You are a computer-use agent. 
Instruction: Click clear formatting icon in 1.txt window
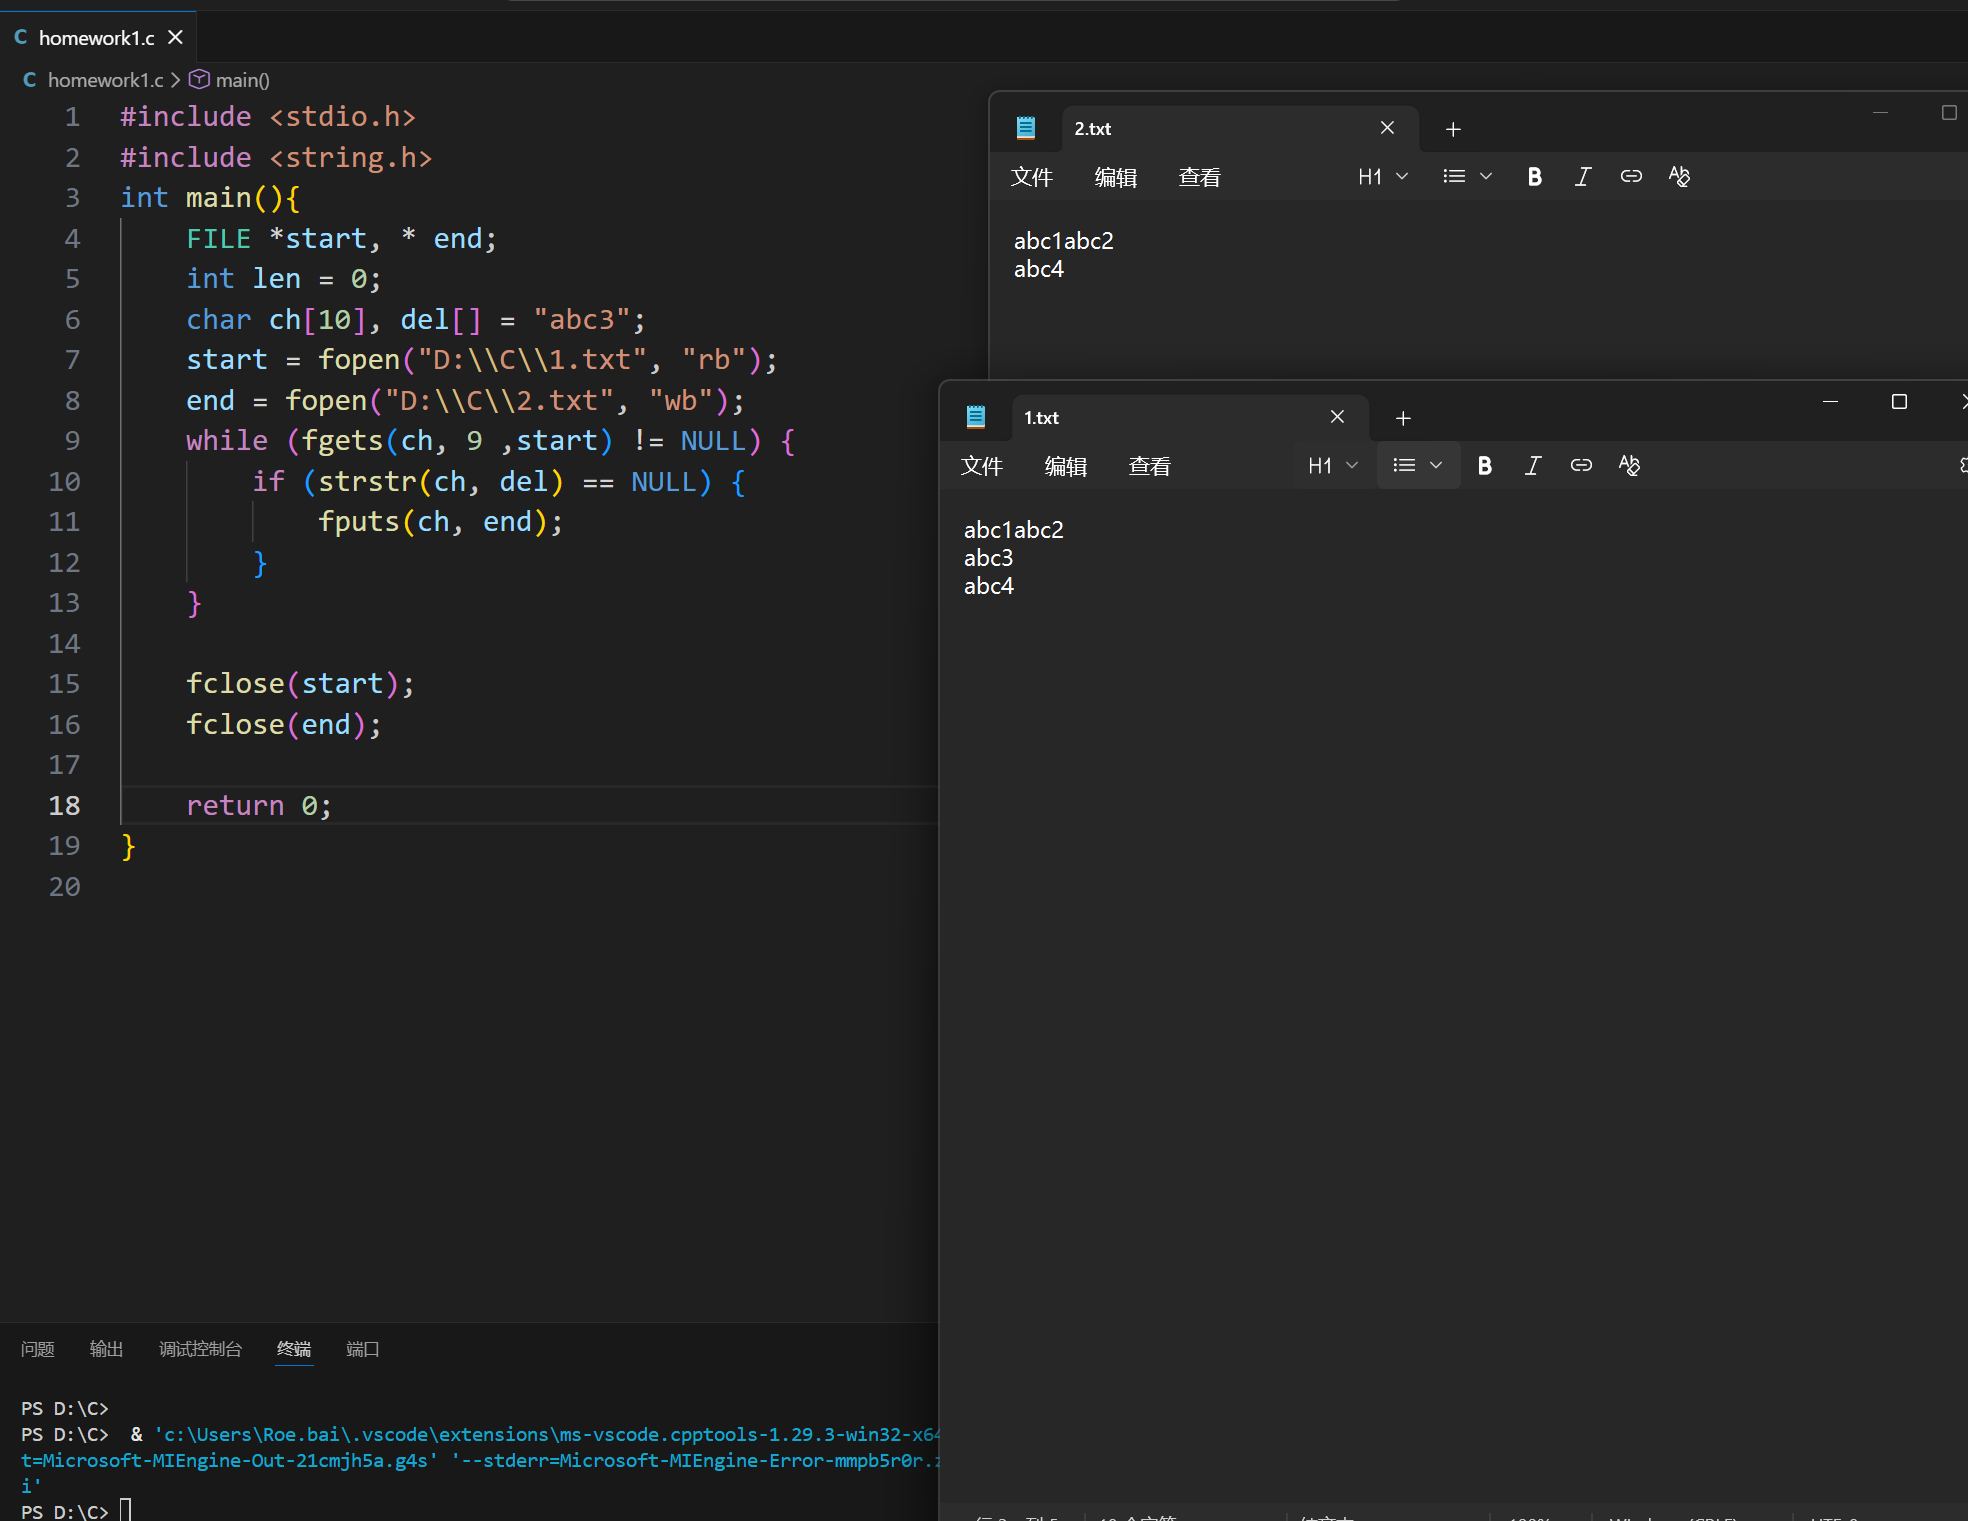[x=1629, y=466]
